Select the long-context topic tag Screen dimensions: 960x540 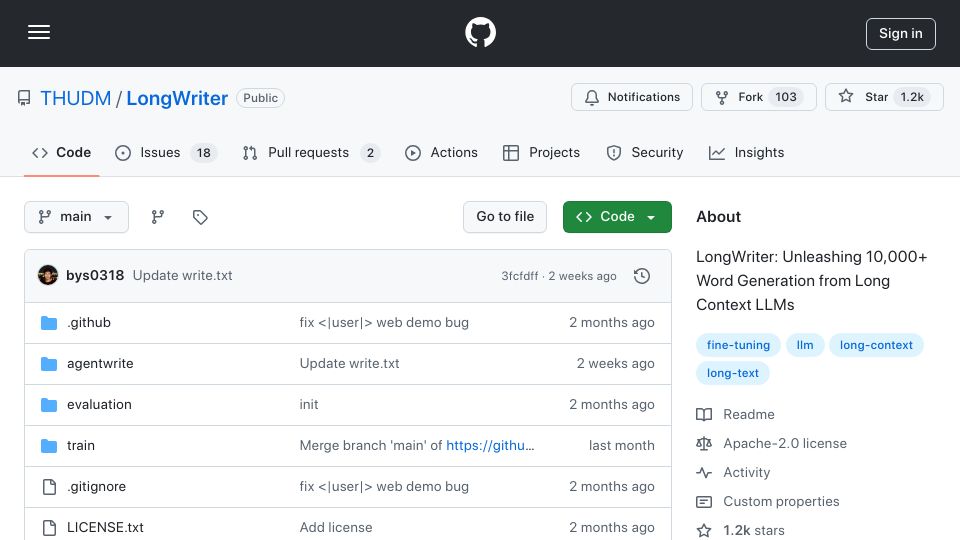point(876,345)
